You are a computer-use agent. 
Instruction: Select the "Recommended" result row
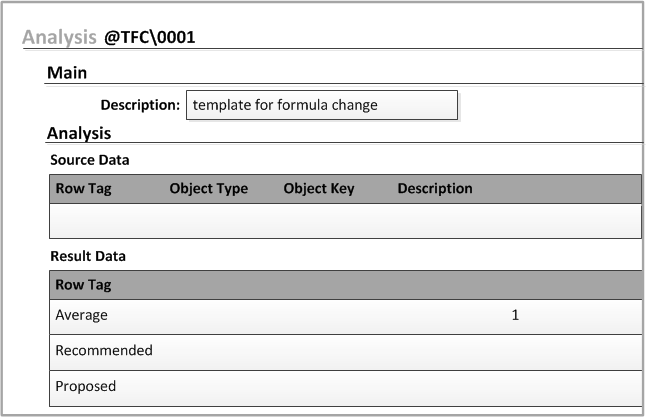pyautogui.click(x=104, y=350)
